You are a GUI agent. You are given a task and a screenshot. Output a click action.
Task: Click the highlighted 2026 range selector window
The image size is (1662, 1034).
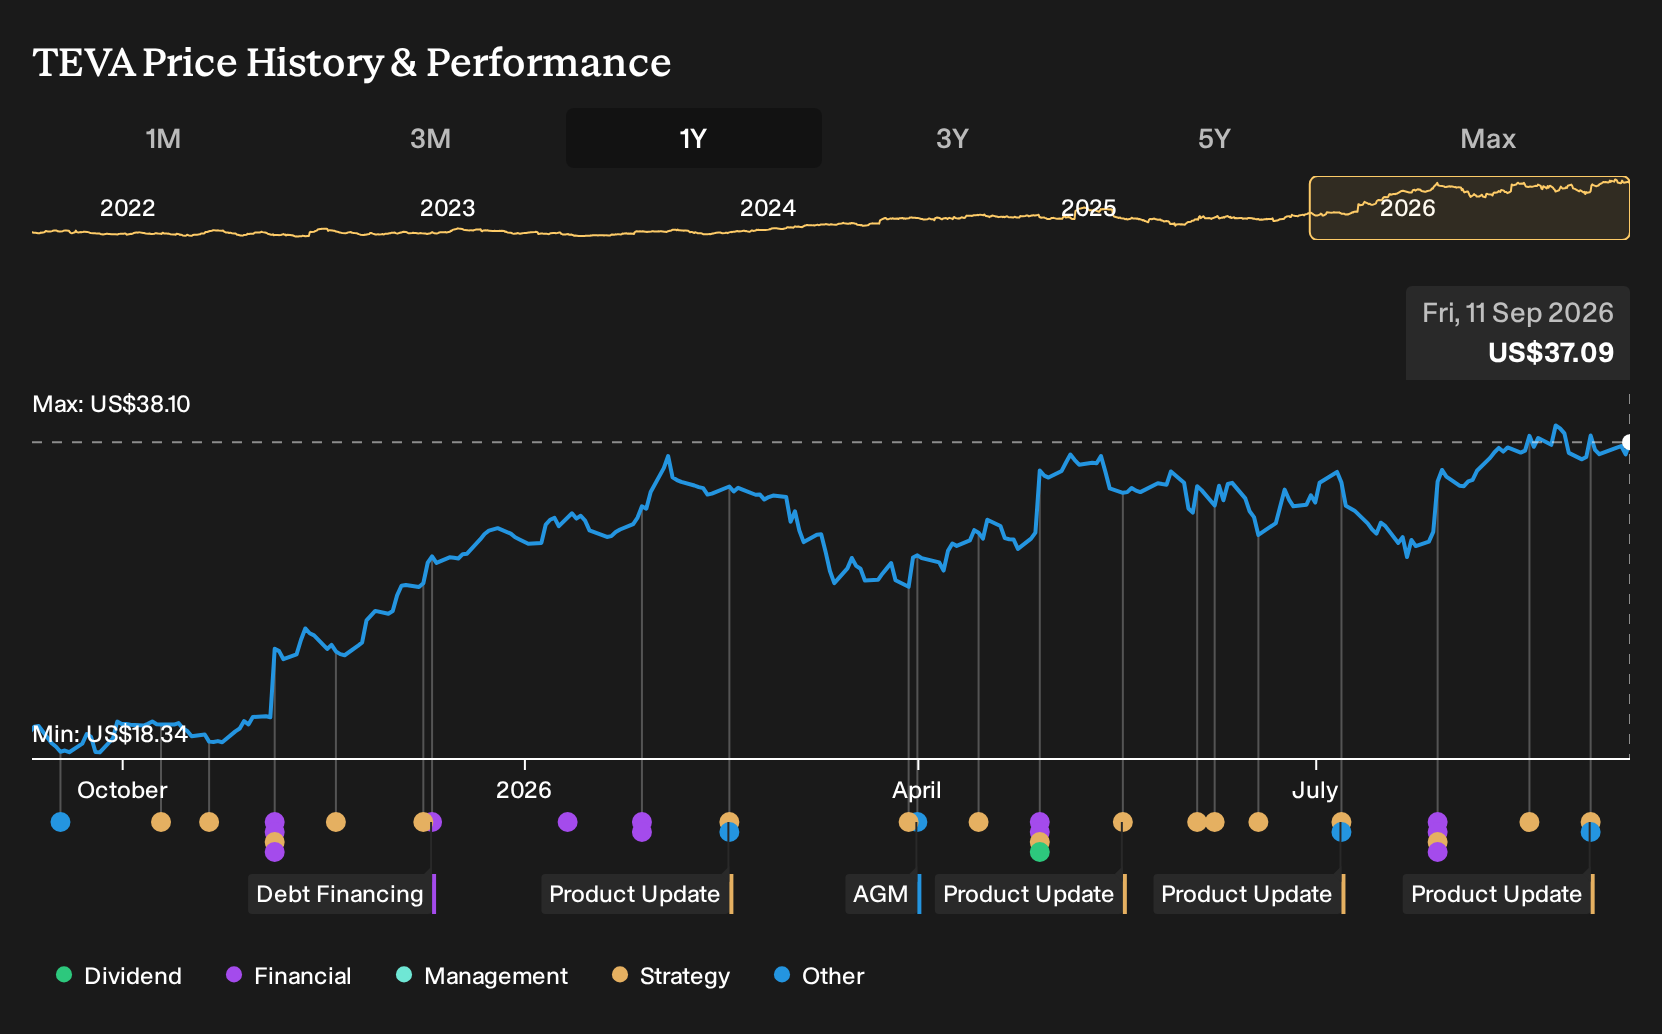[1469, 208]
